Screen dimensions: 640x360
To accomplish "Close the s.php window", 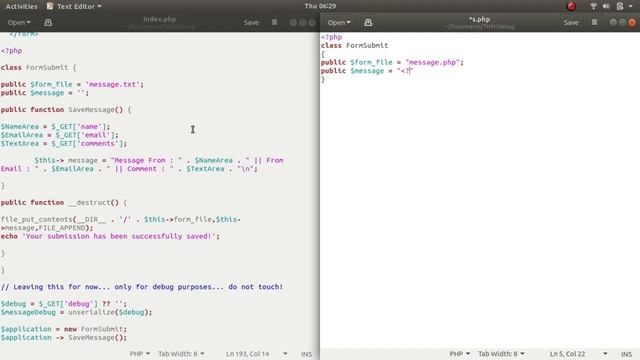I will tap(632, 22).
